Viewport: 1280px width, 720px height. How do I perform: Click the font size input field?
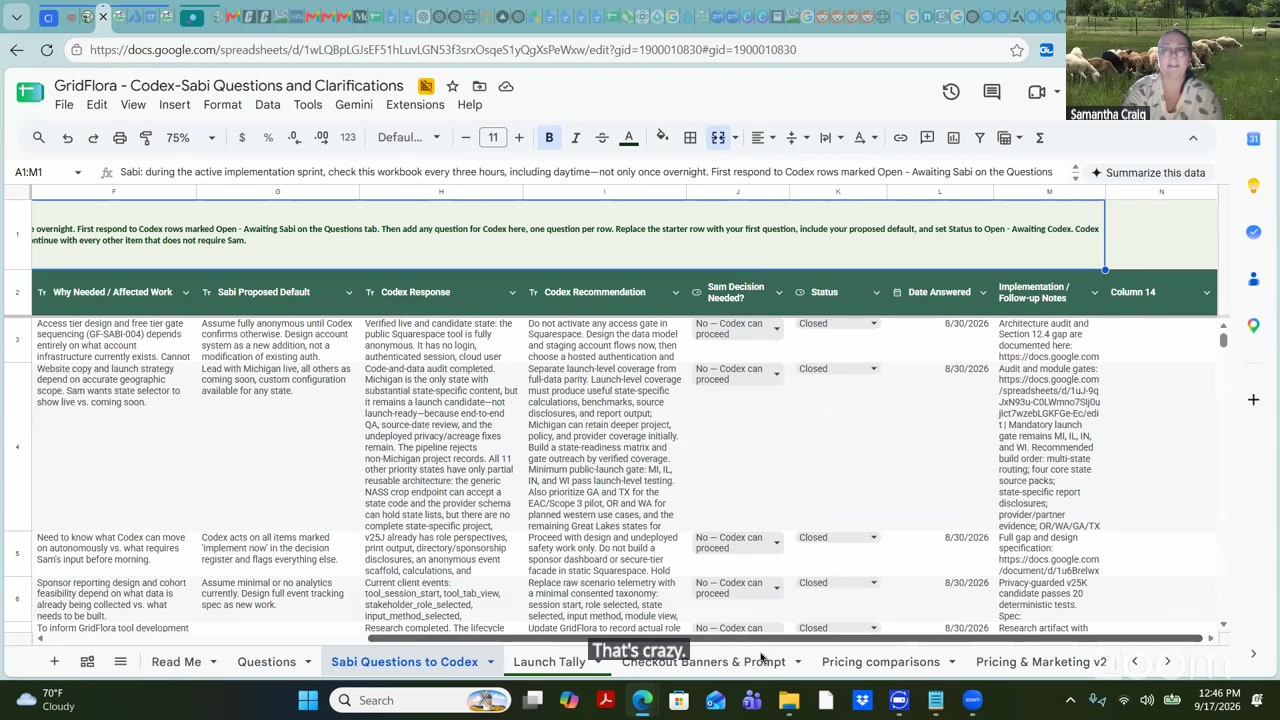click(493, 138)
